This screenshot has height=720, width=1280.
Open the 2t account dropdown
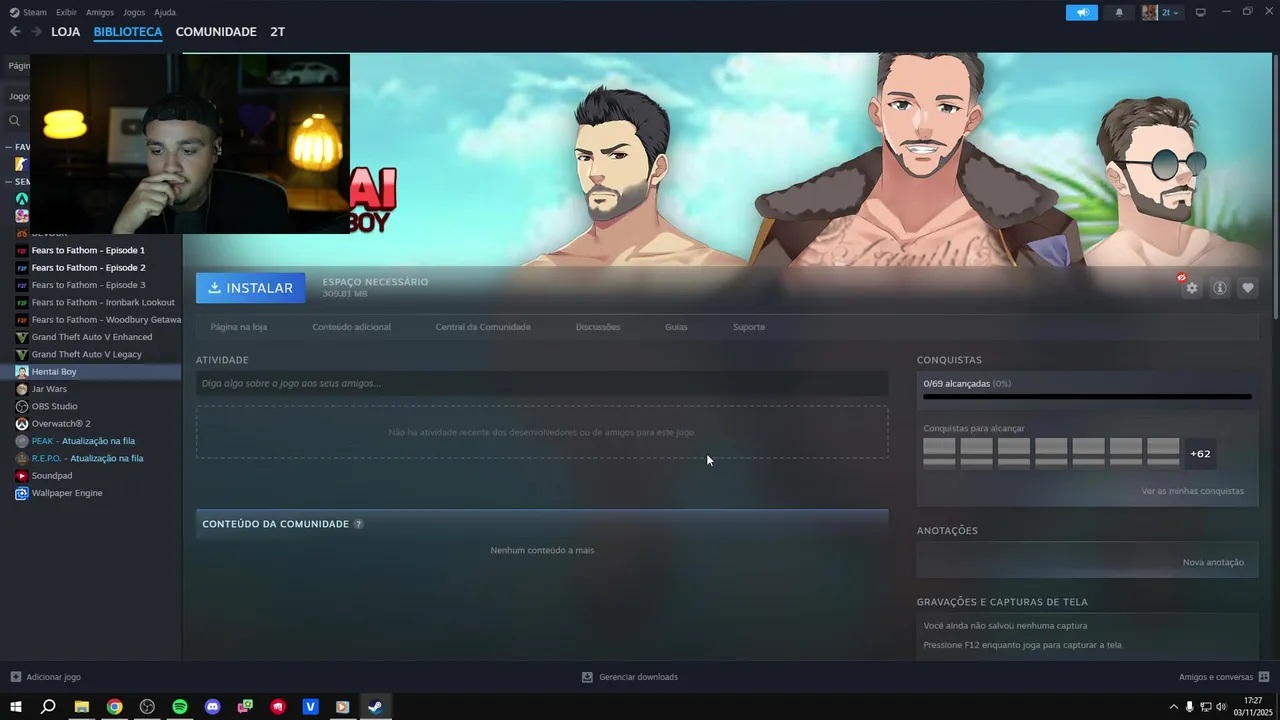tap(1162, 12)
